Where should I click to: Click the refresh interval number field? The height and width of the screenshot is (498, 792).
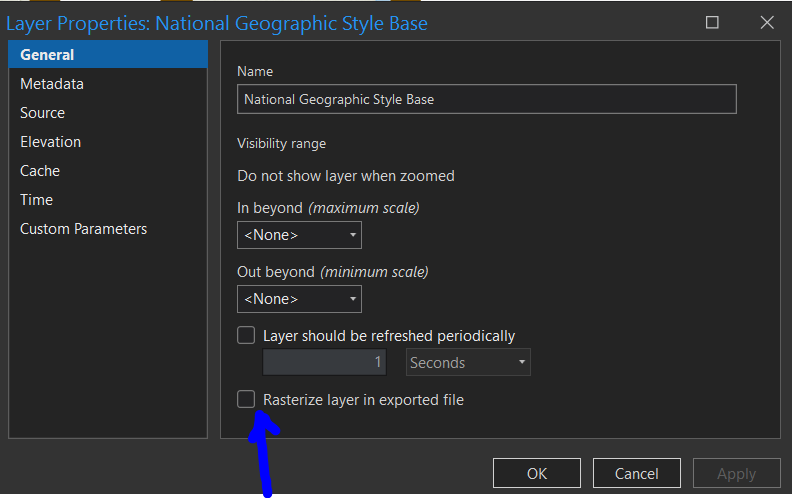pos(324,362)
